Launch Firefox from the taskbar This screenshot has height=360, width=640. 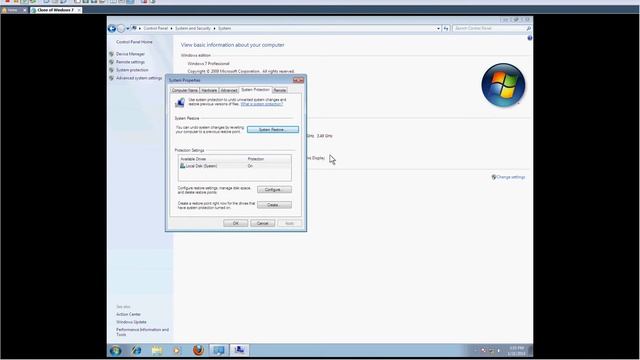[x=198, y=350]
